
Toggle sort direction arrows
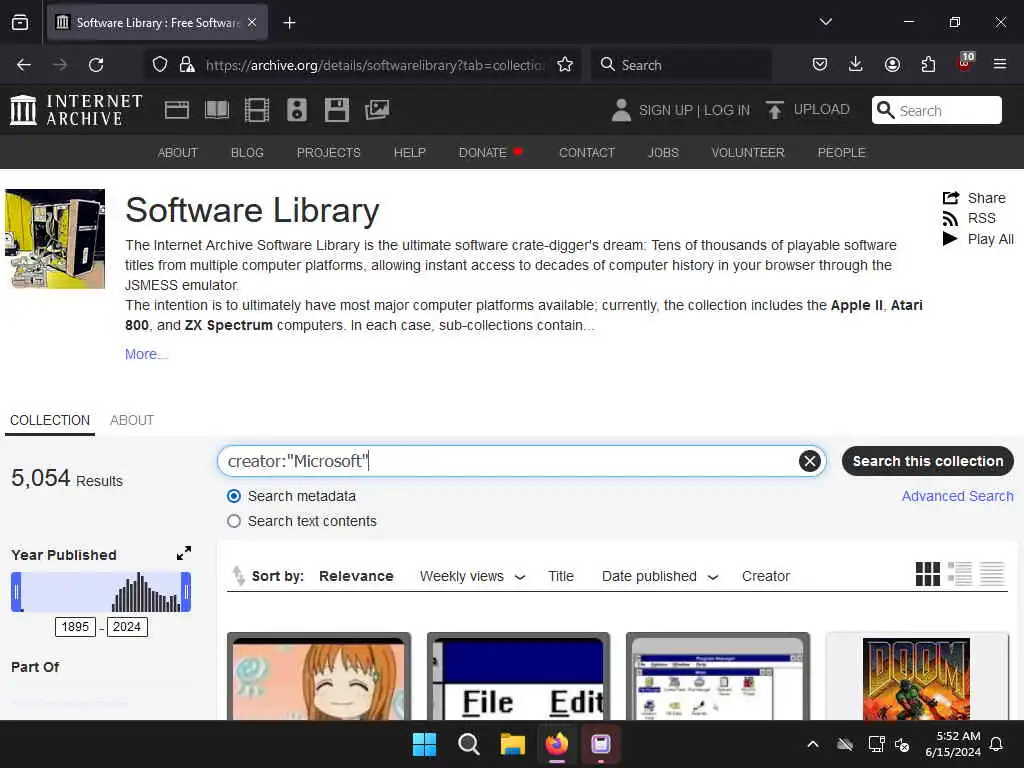coord(238,575)
